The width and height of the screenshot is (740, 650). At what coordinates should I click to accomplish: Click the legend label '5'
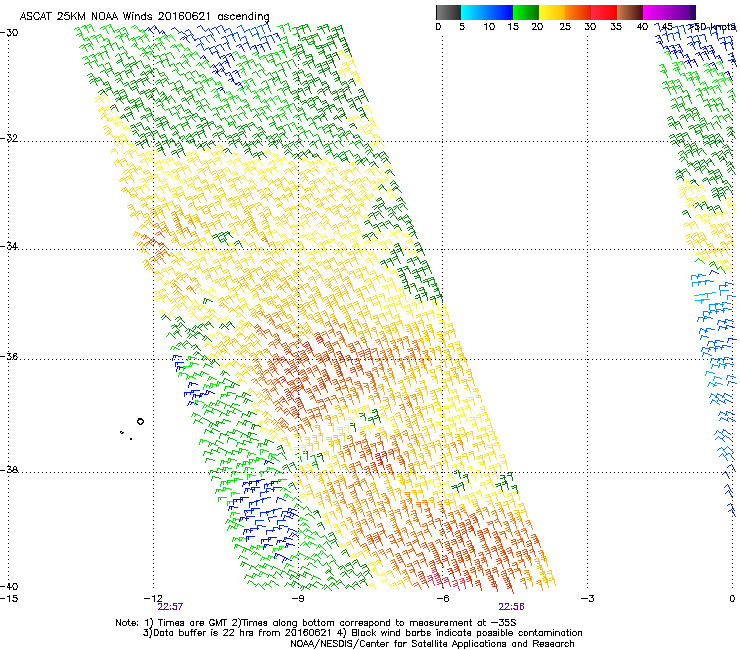462,27
